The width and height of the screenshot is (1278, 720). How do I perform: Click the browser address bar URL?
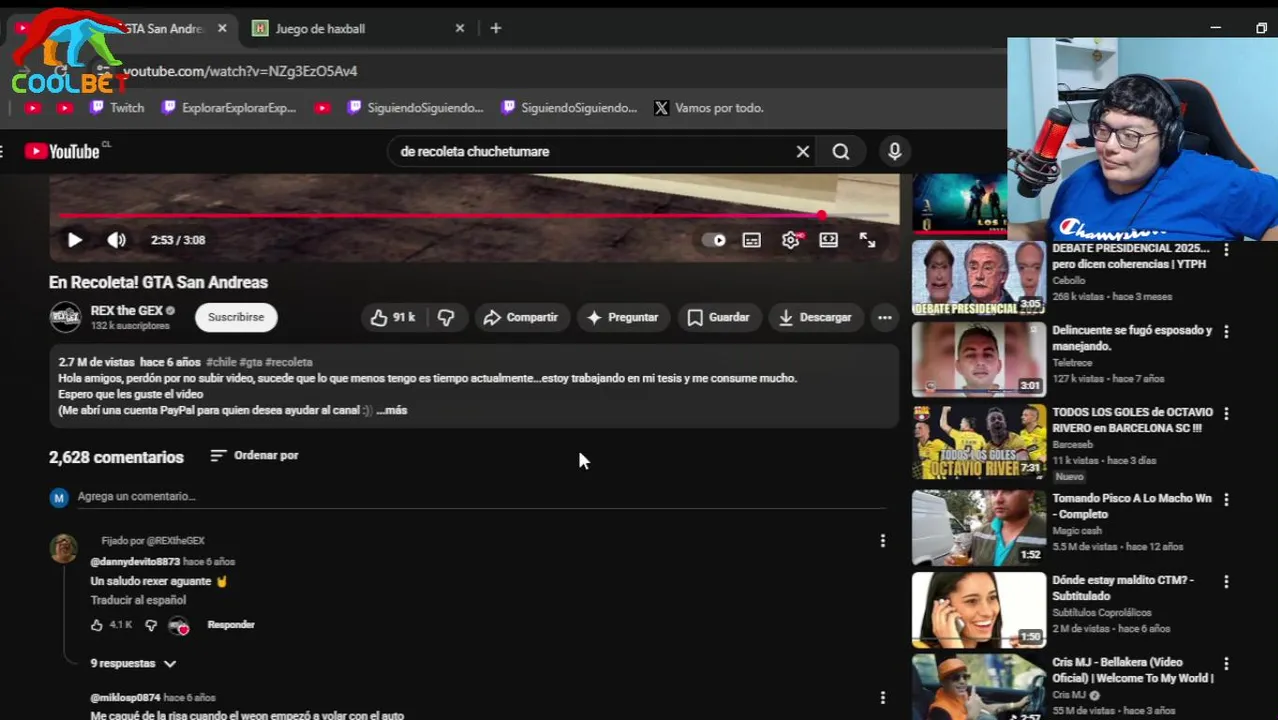(240, 71)
